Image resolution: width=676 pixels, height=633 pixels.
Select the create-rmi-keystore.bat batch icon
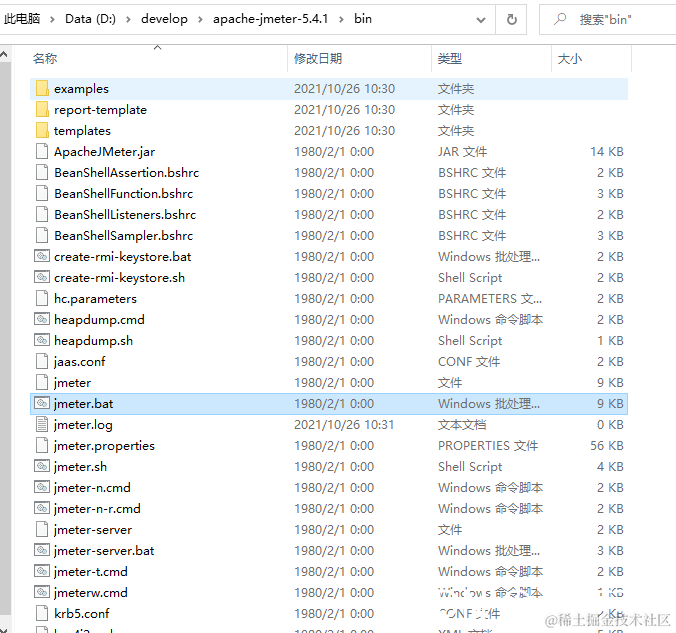tap(42, 257)
